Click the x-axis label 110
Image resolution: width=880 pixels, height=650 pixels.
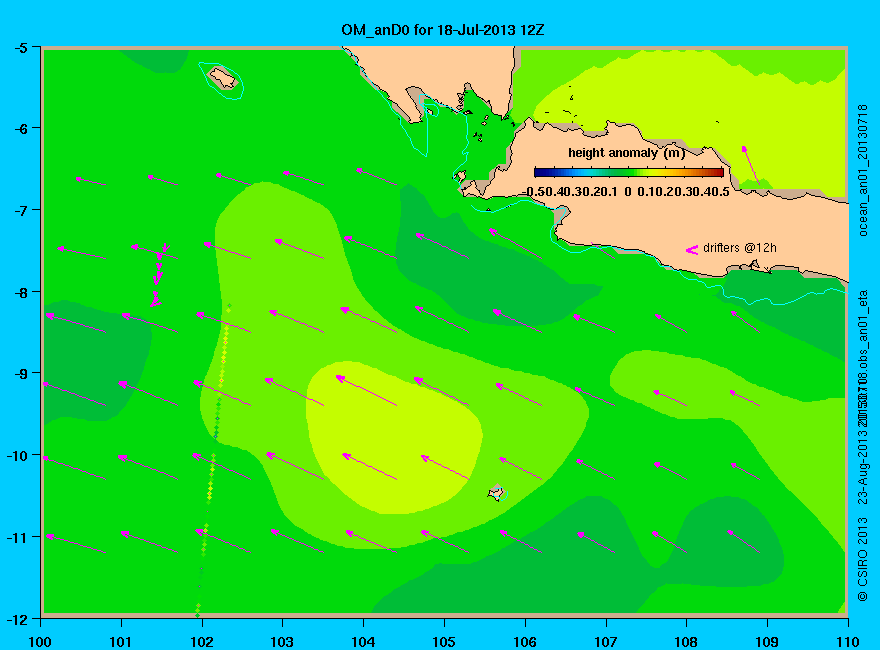847,641
